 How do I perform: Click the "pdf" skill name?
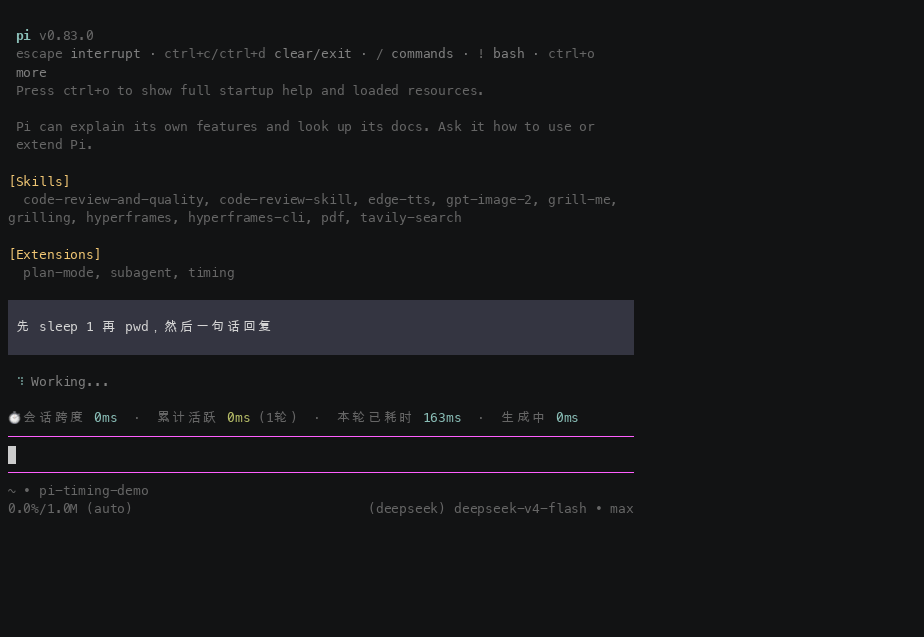[332, 218]
